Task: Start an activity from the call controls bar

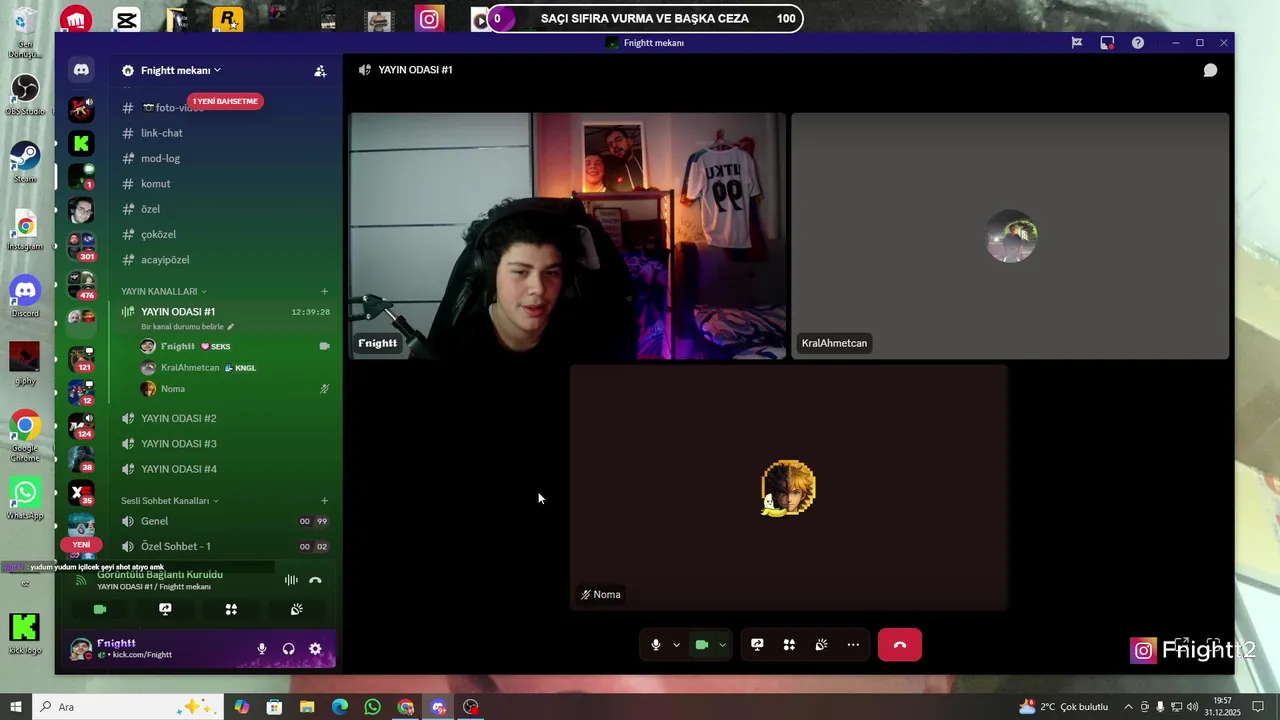Action: (x=789, y=645)
